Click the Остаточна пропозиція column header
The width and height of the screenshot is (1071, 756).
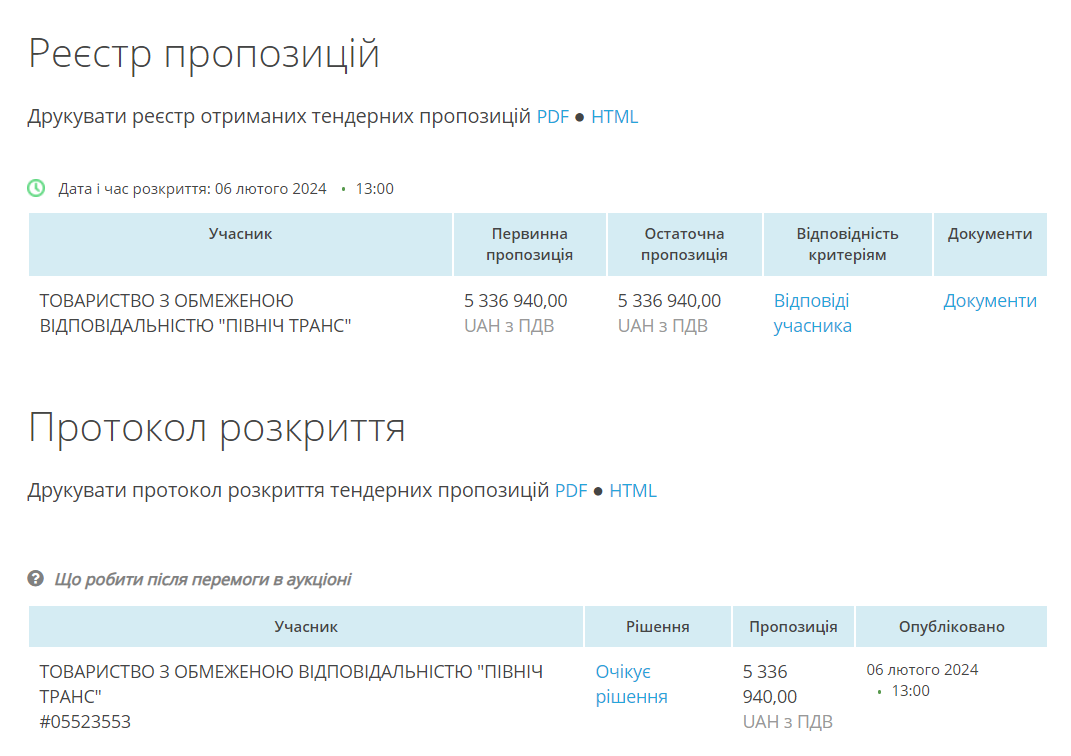[x=684, y=244]
